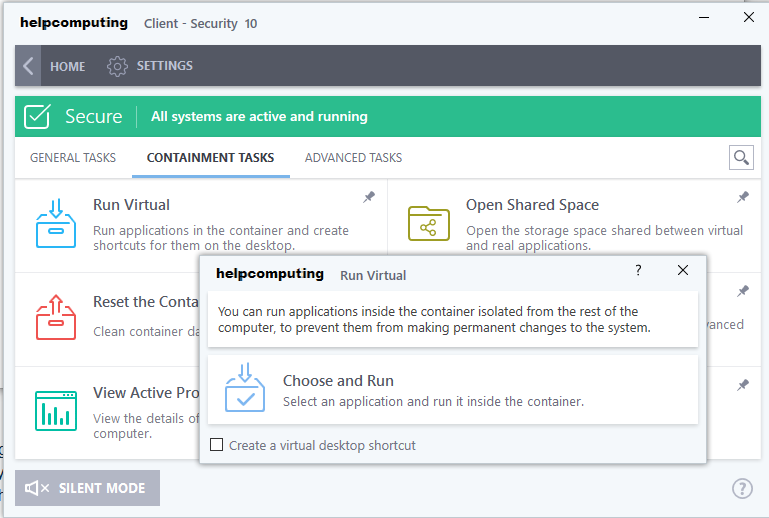Go to Home

pos(68,66)
